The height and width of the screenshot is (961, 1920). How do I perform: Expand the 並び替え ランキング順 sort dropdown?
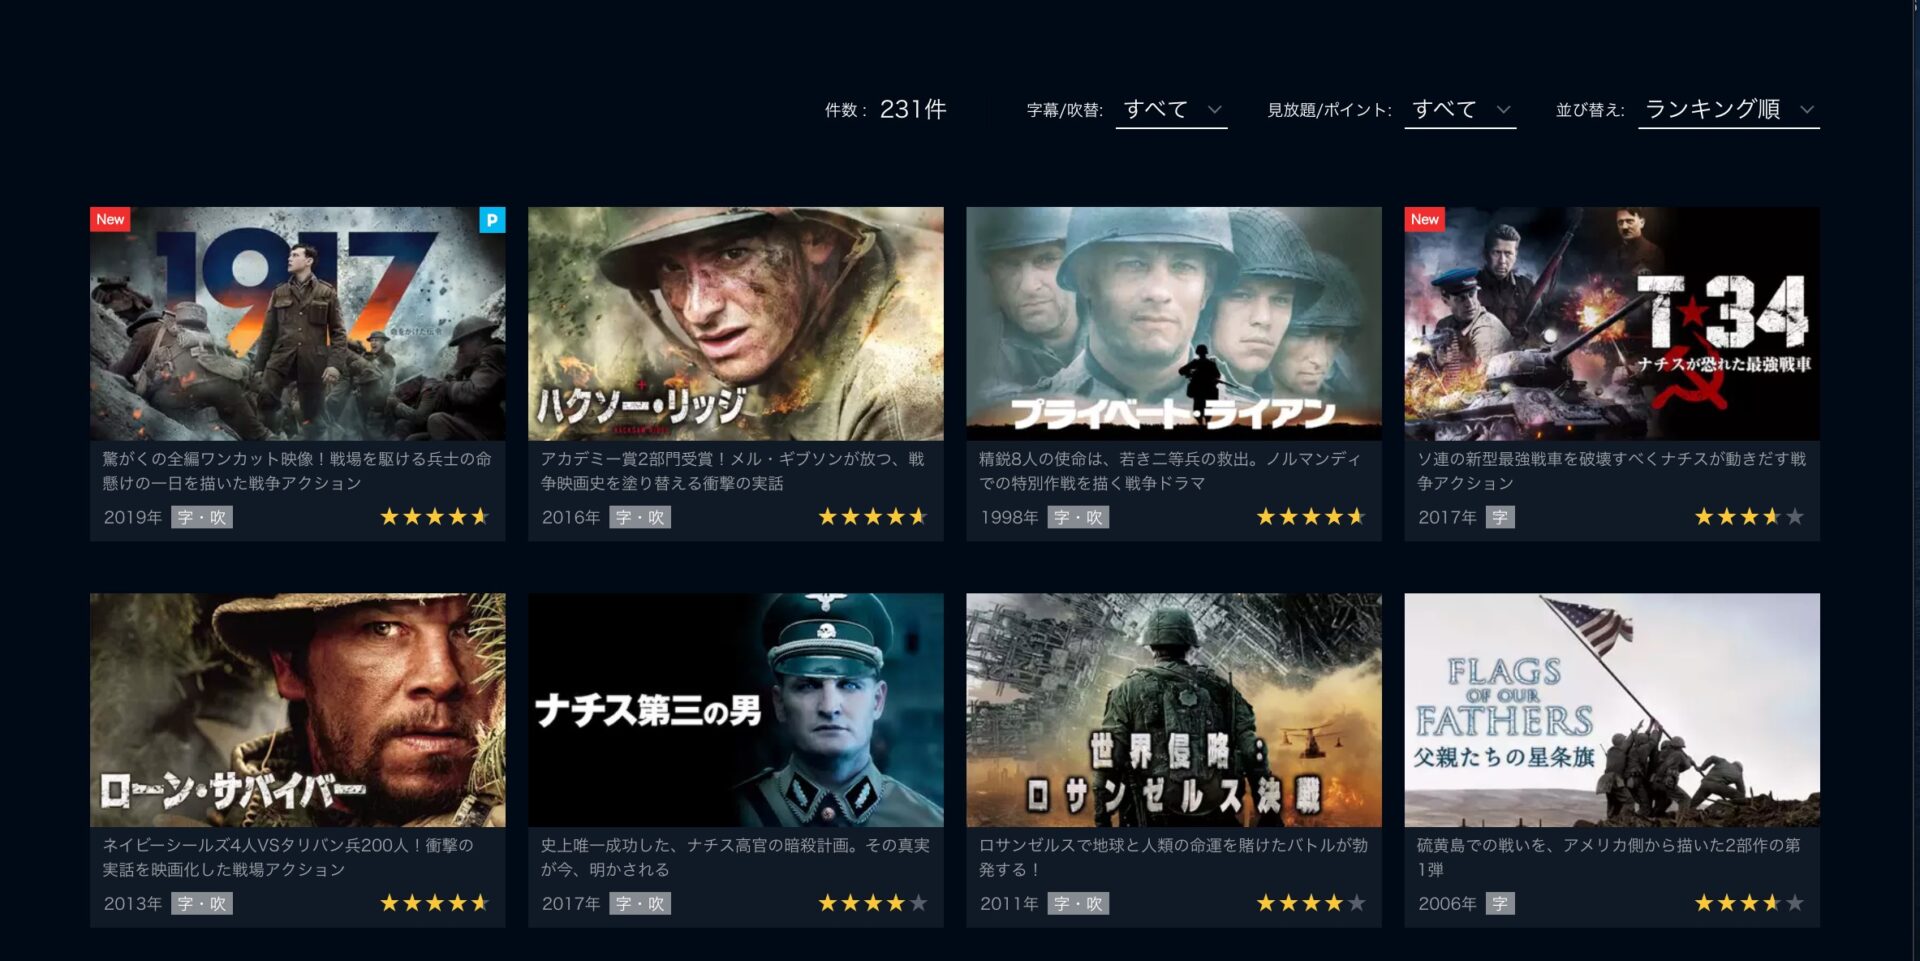pyautogui.click(x=1729, y=110)
